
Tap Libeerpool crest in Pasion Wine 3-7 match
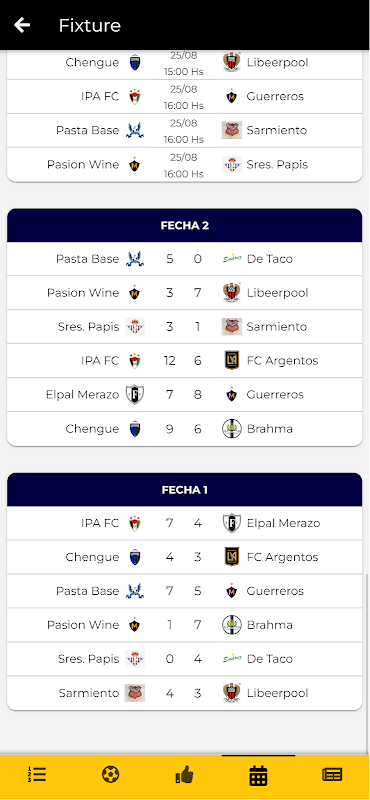click(232, 293)
